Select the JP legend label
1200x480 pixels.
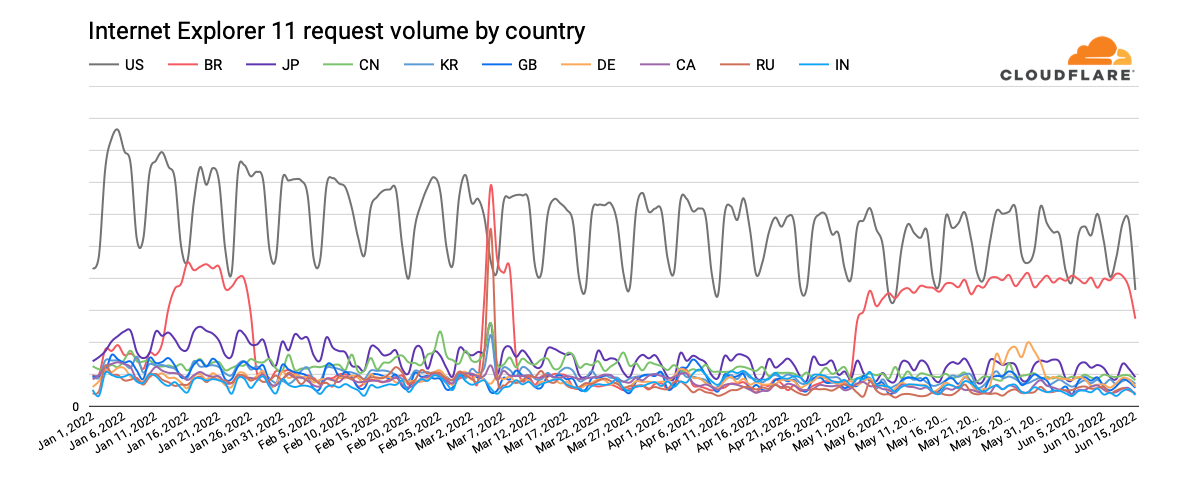pos(291,65)
